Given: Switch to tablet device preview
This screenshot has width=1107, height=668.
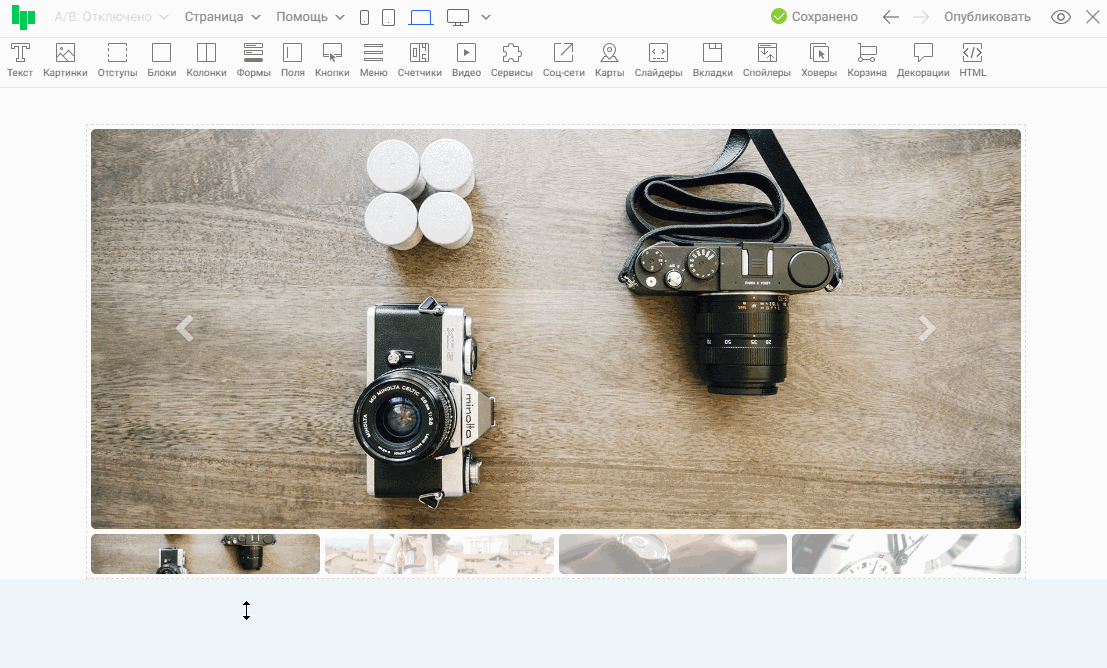Looking at the screenshot, I should pyautogui.click(x=388, y=17).
